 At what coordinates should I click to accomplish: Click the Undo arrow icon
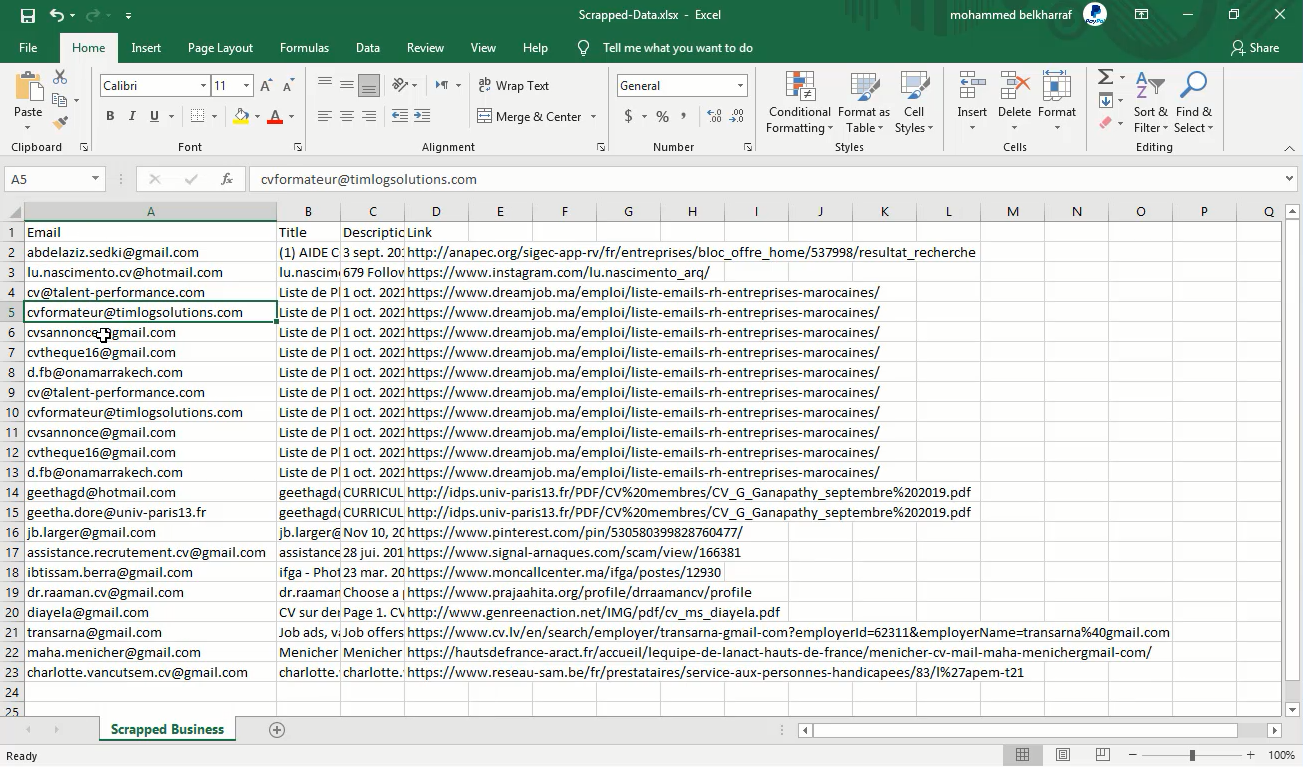[57, 15]
